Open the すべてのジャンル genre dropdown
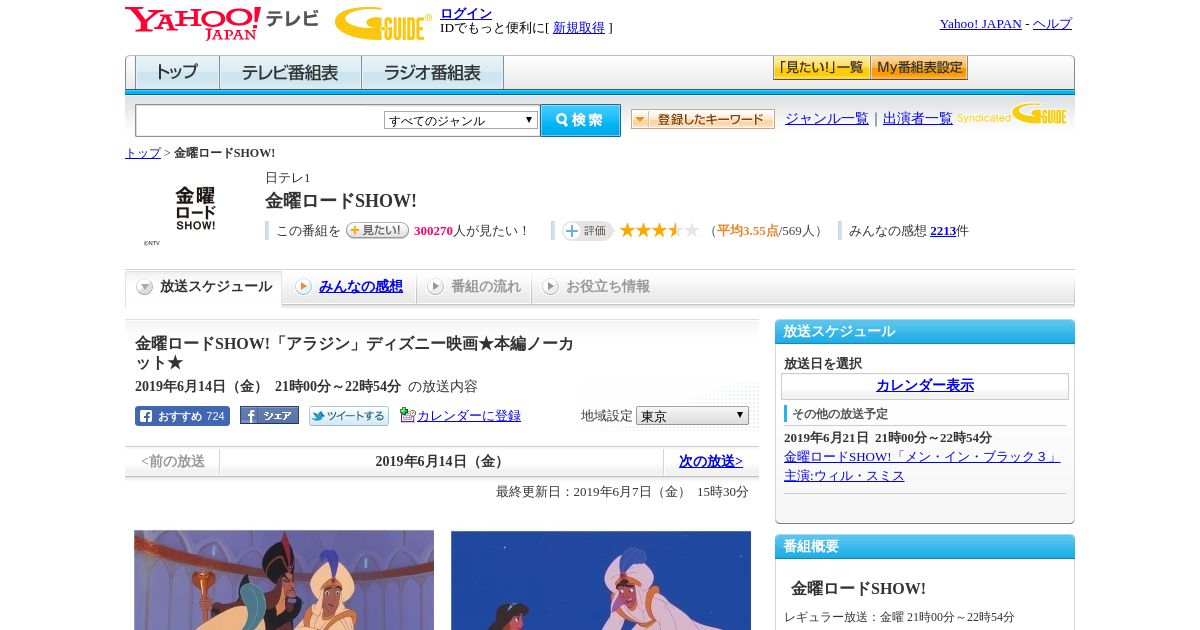 [461, 120]
